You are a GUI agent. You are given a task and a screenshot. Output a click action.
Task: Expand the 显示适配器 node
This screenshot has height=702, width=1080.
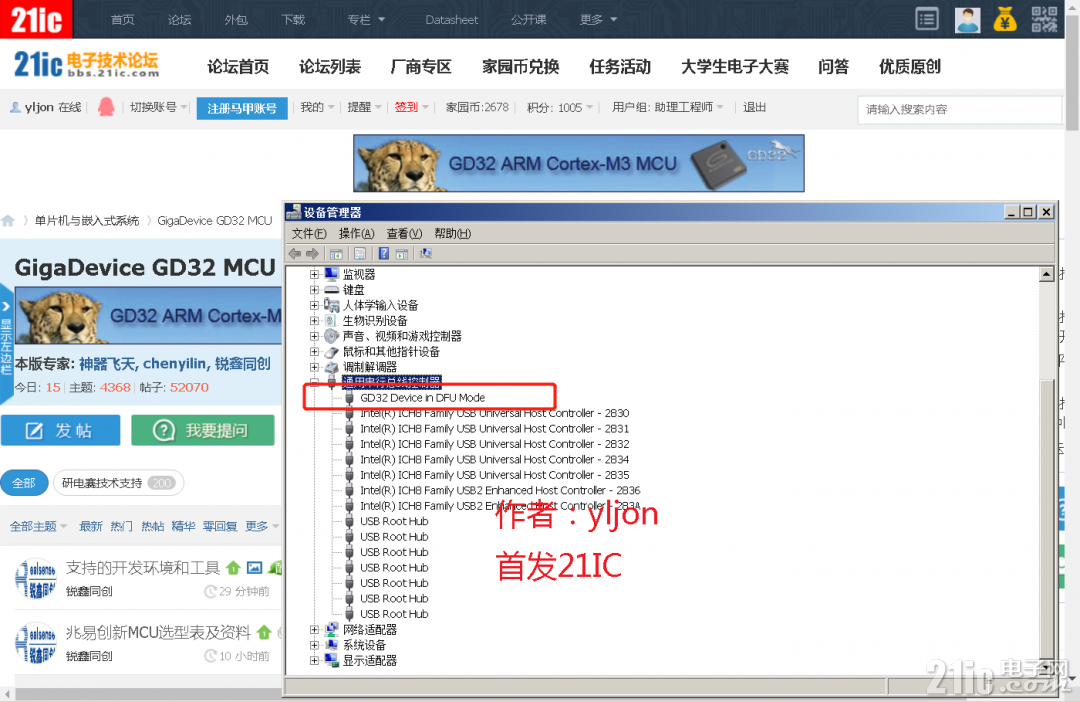point(314,661)
